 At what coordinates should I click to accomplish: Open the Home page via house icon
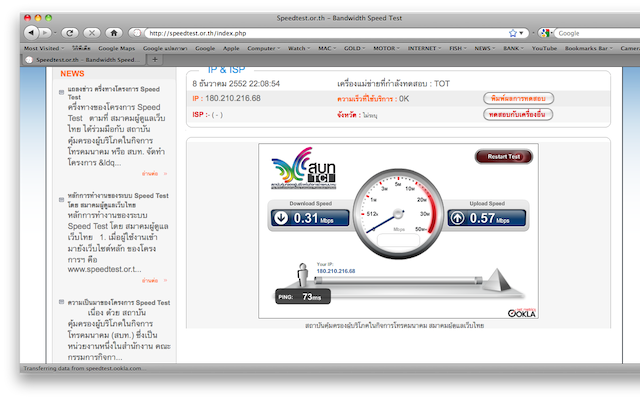click(x=114, y=33)
